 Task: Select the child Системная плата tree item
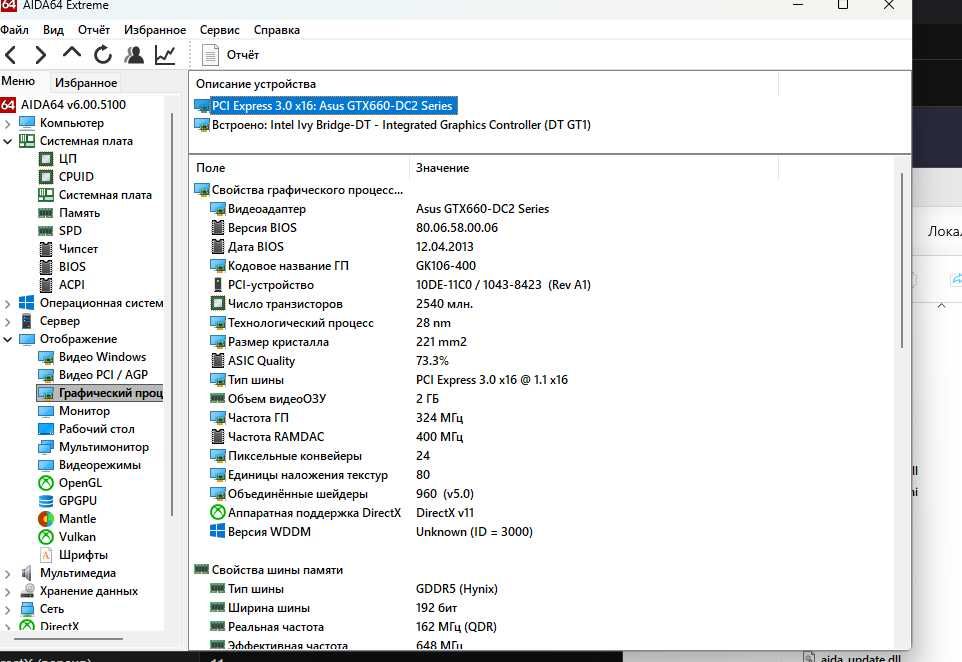pyautogui.click(x=95, y=195)
